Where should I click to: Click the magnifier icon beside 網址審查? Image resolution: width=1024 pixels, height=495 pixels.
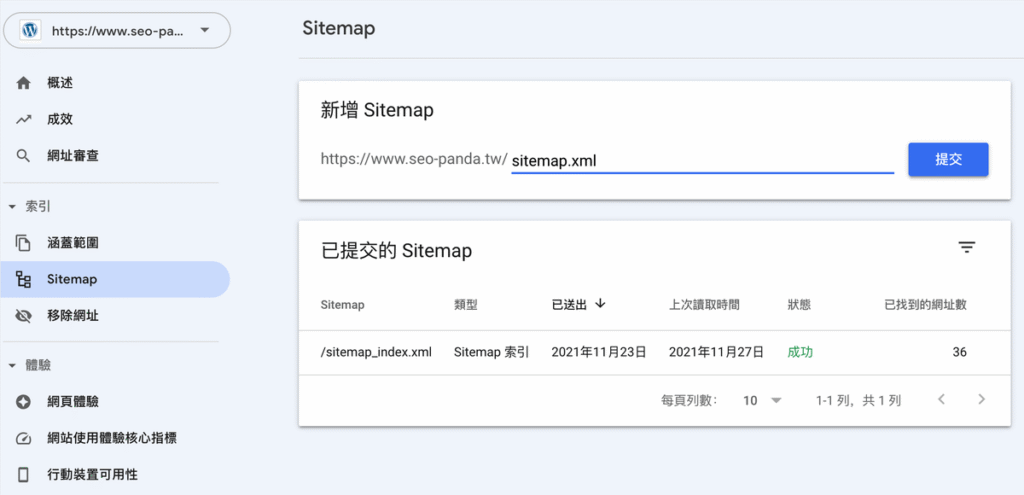coord(24,156)
